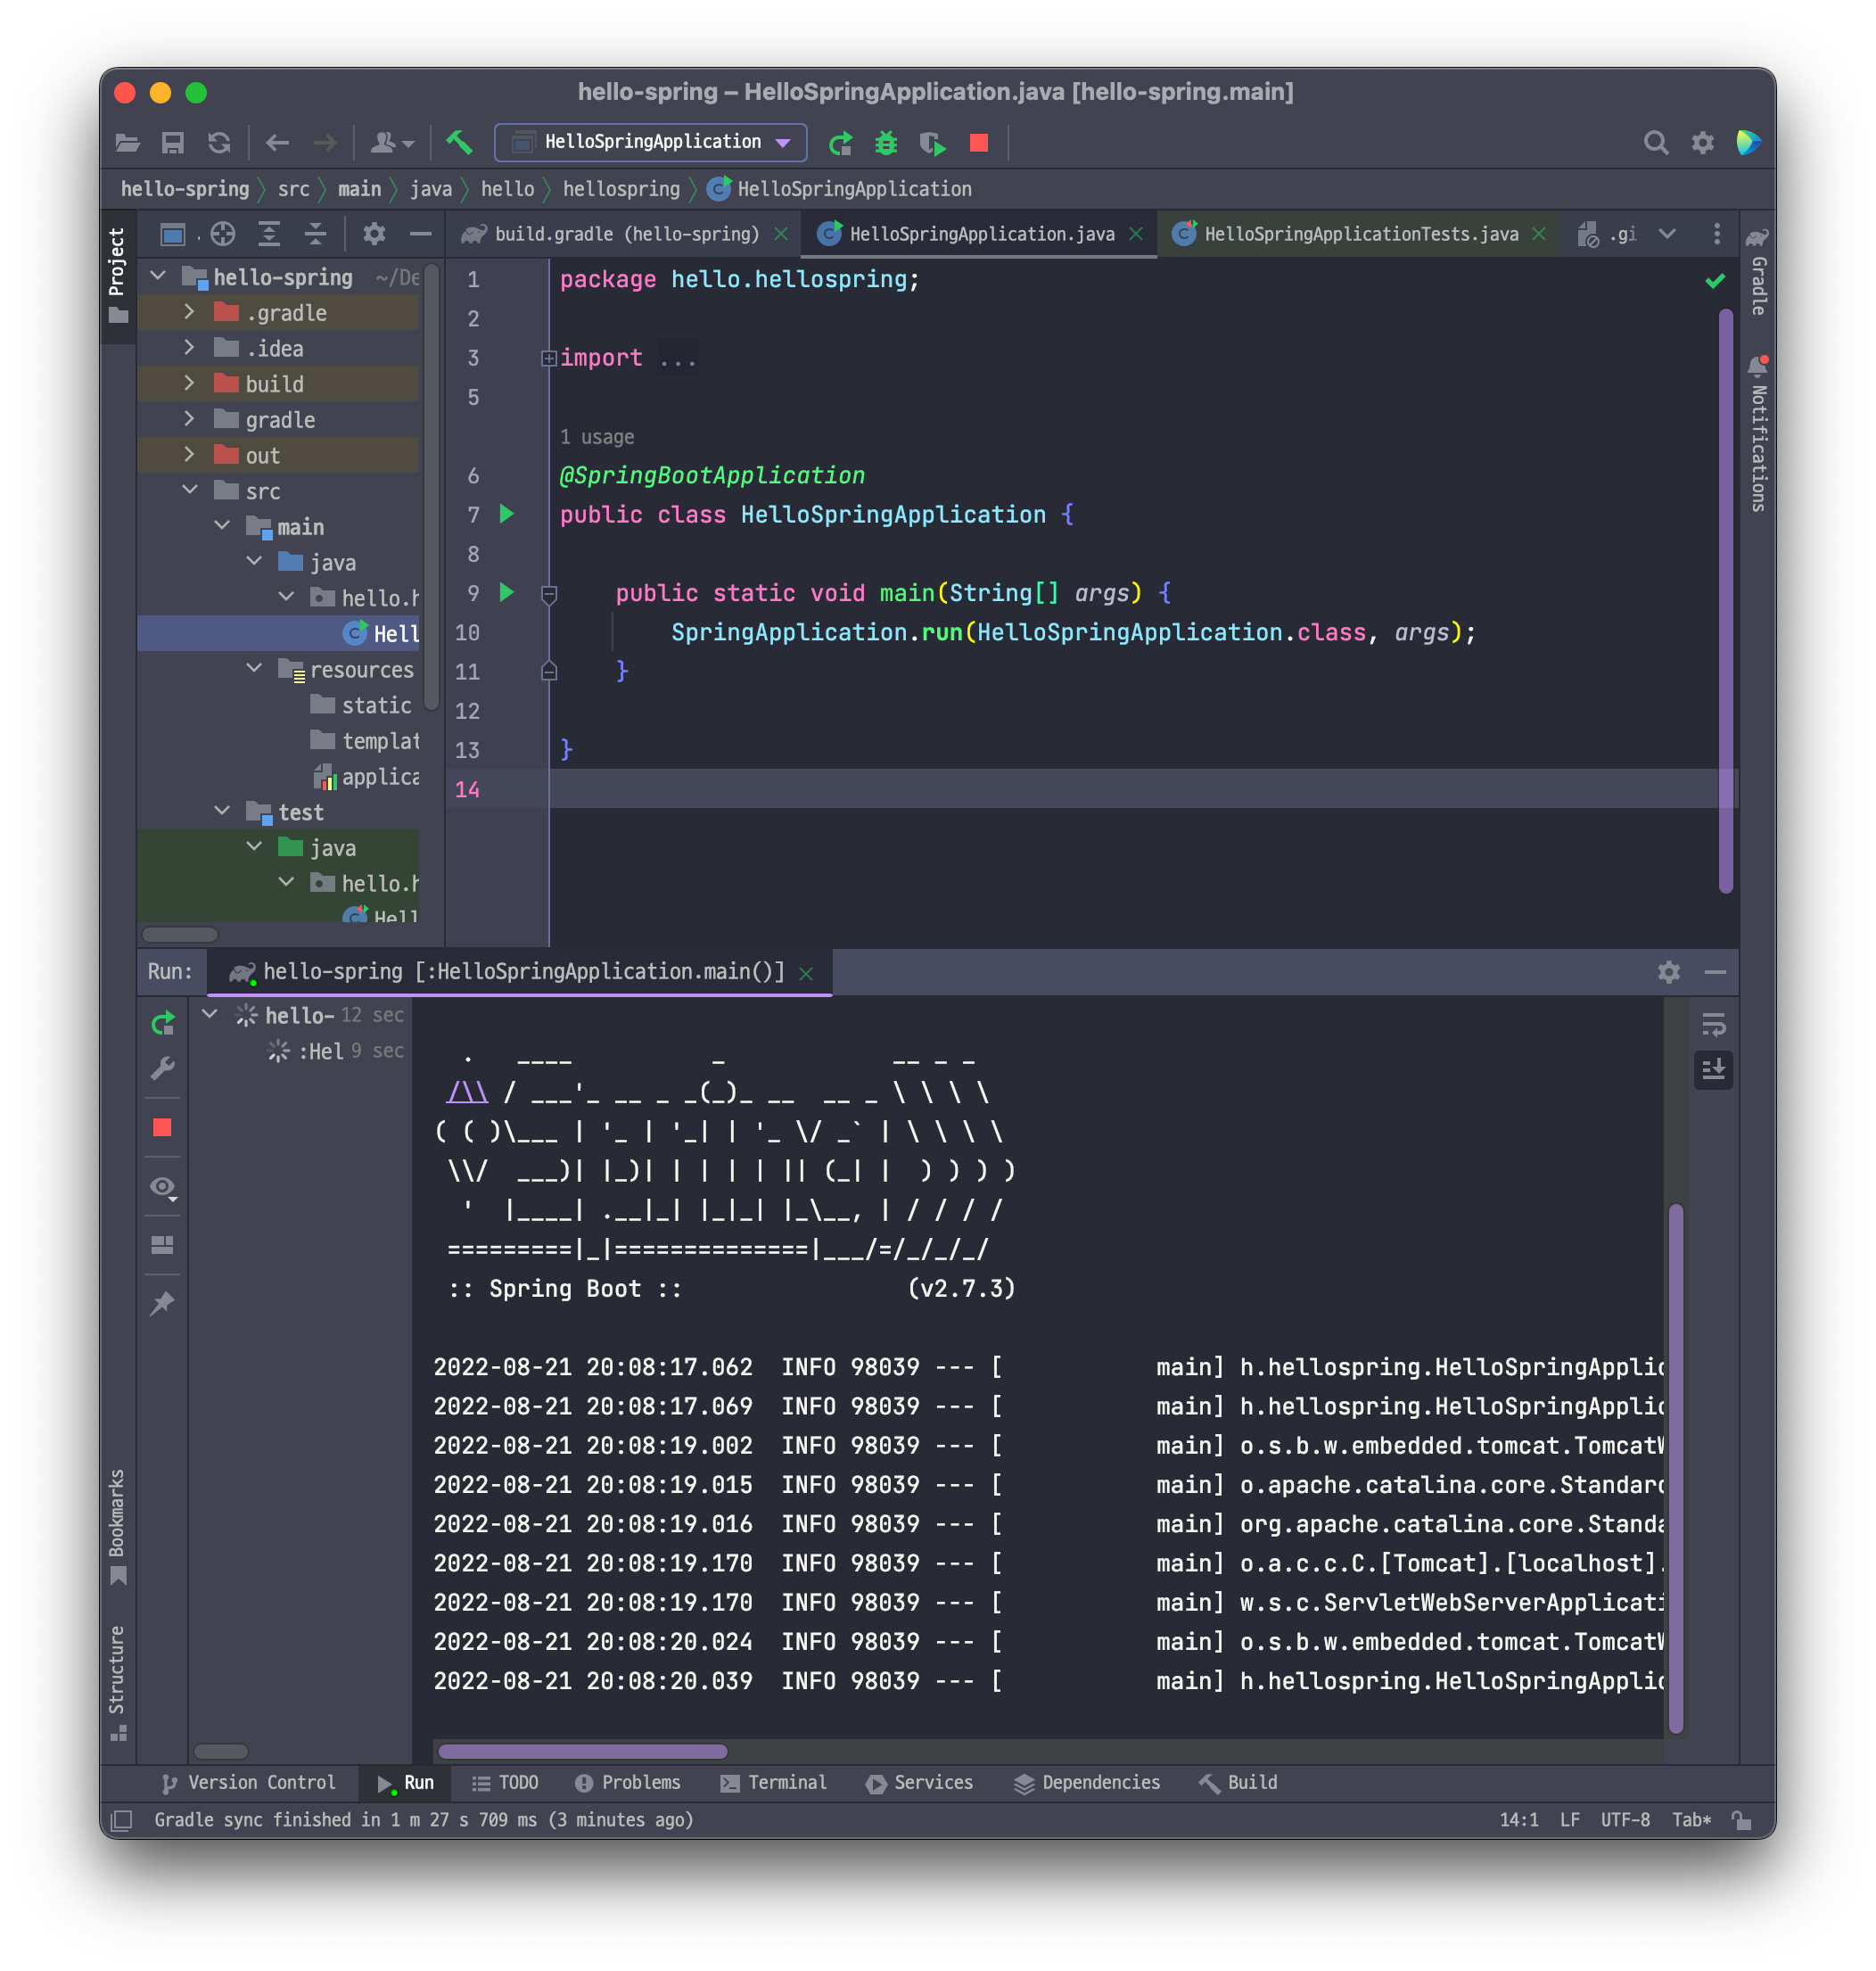Click the green Debug bug icon
Image resolution: width=1876 pixels, height=1971 pixels.
[886, 143]
